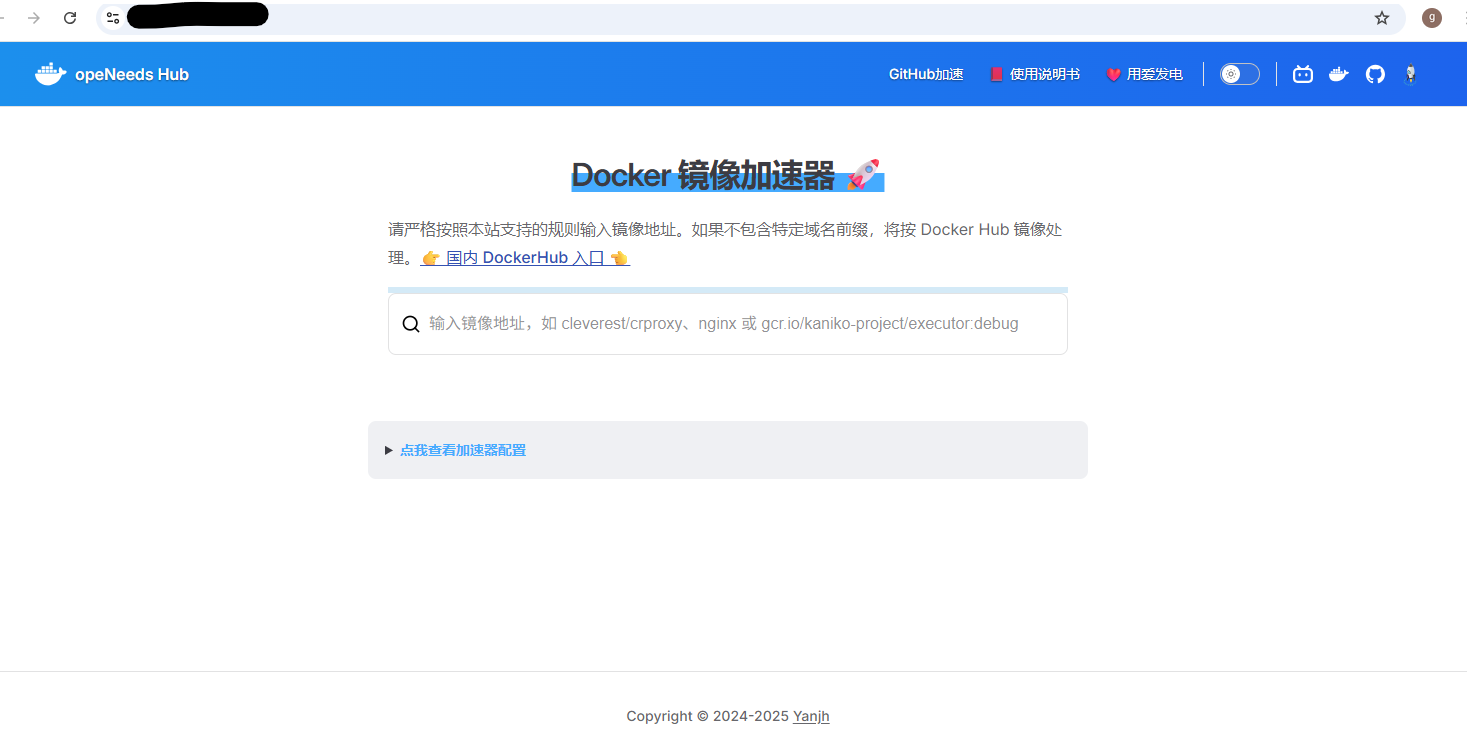Open the Bilibili icon link in header
Image resolution: width=1467 pixels, height=741 pixels.
pos(1302,74)
